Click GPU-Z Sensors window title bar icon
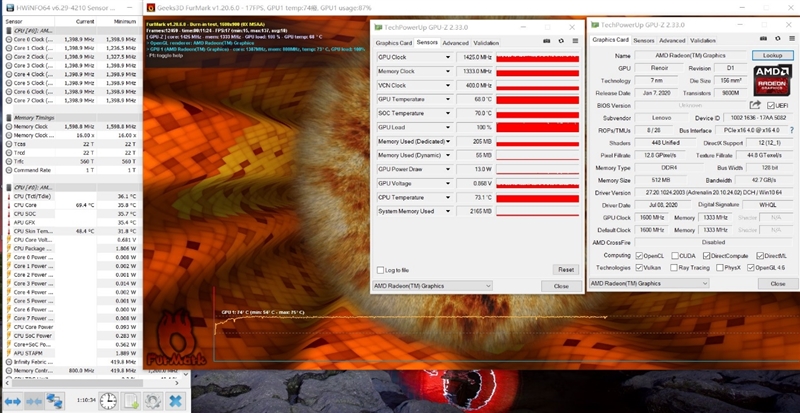Screen dimensions: 800x413 379,27
